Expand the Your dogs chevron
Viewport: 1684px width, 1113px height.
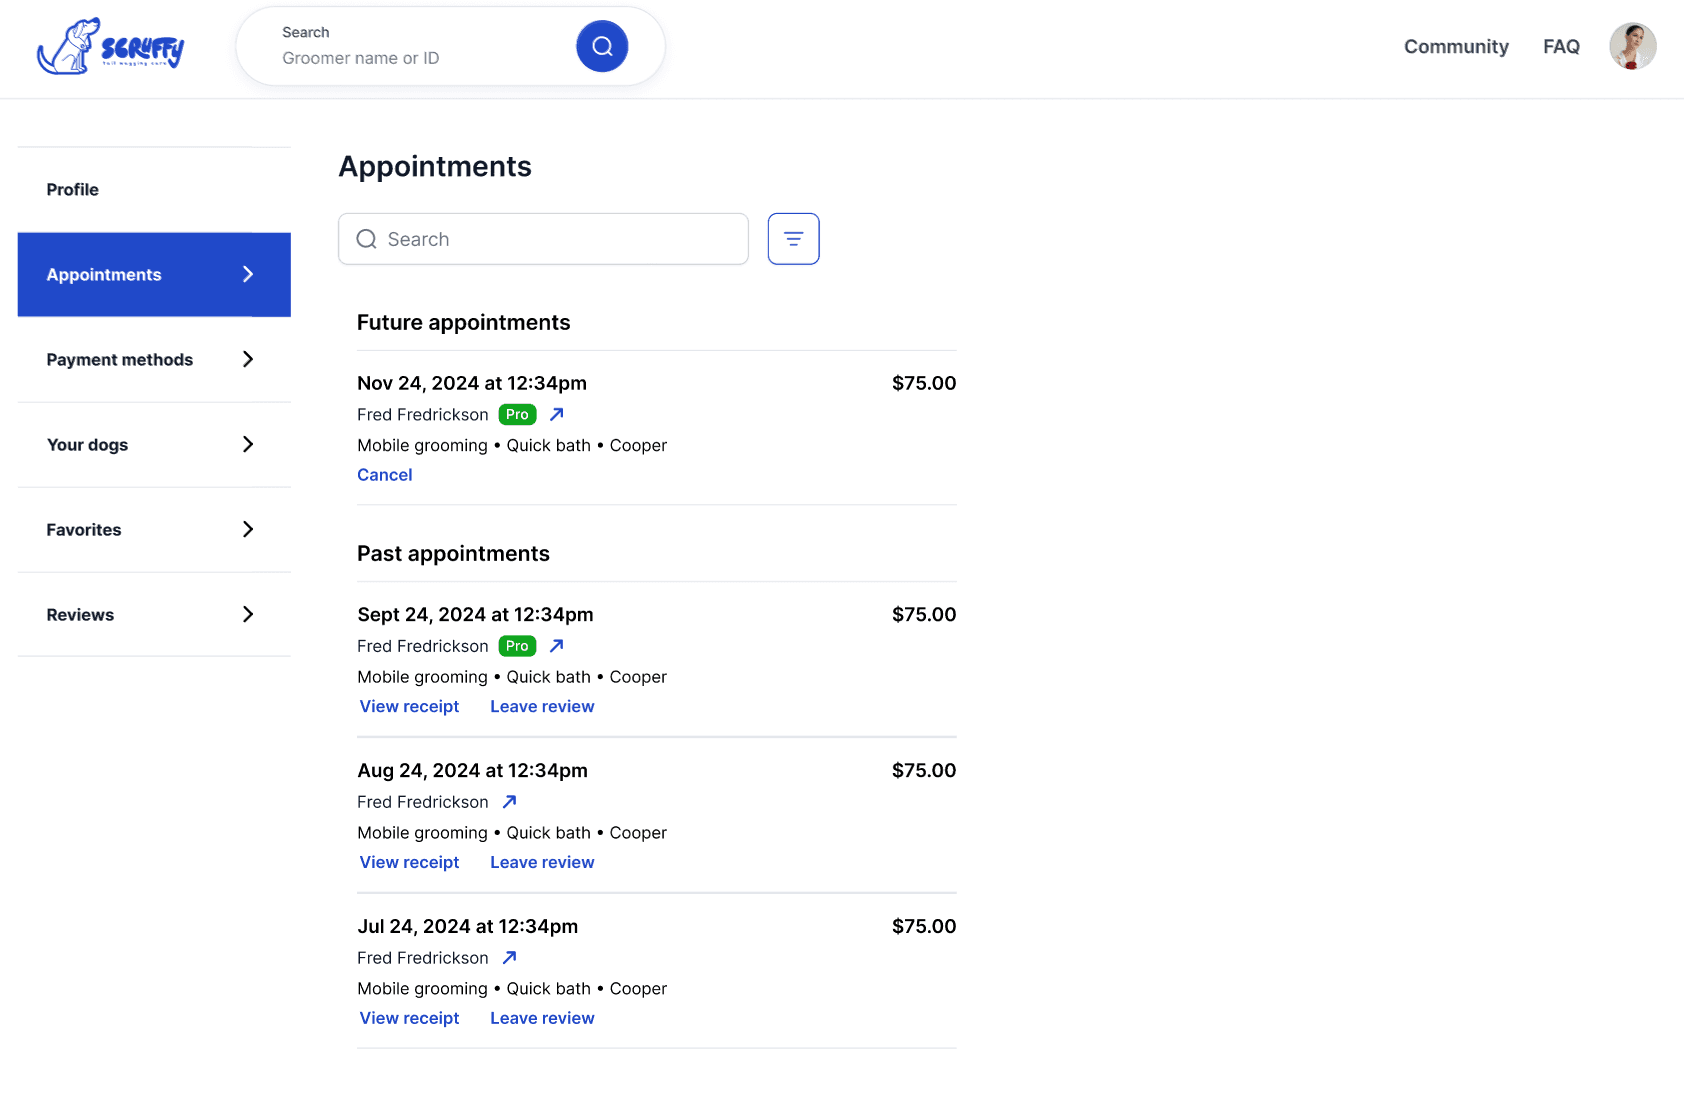(x=248, y=444)
